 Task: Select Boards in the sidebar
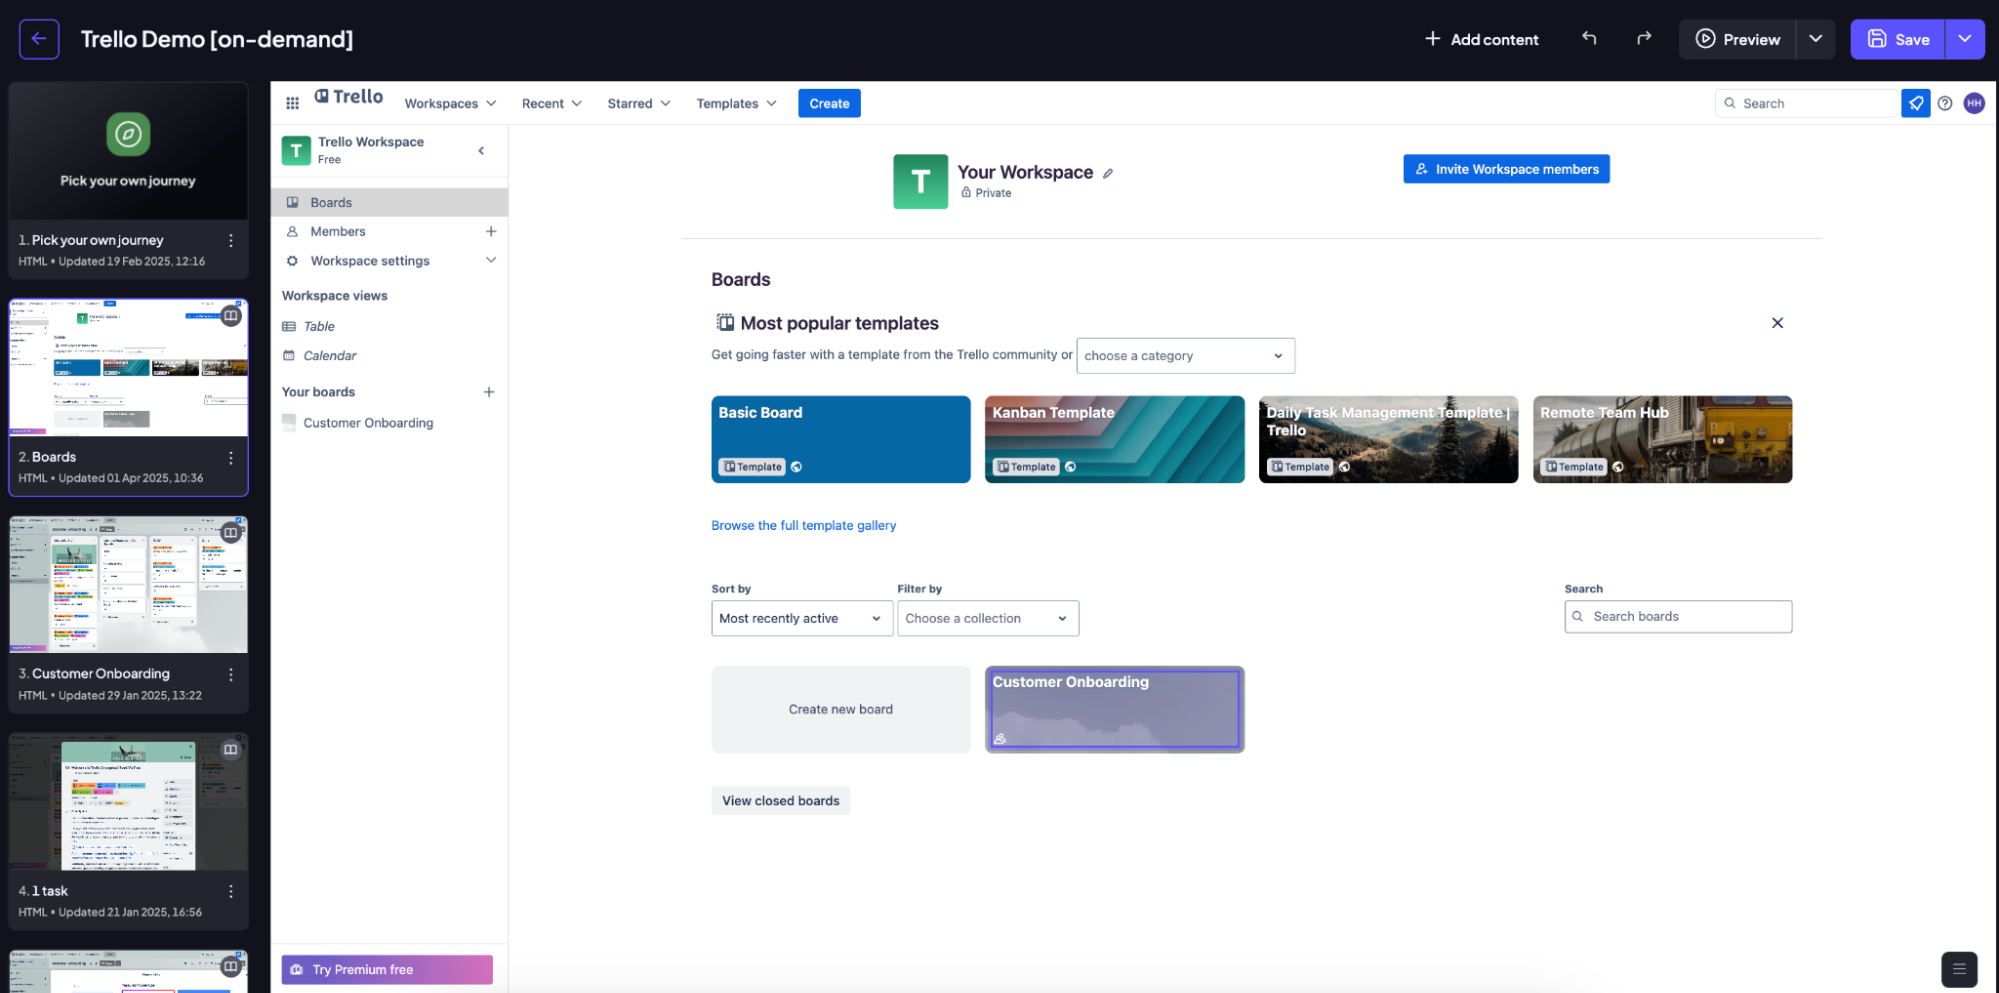pyautogui.click(x=390, y=202)
